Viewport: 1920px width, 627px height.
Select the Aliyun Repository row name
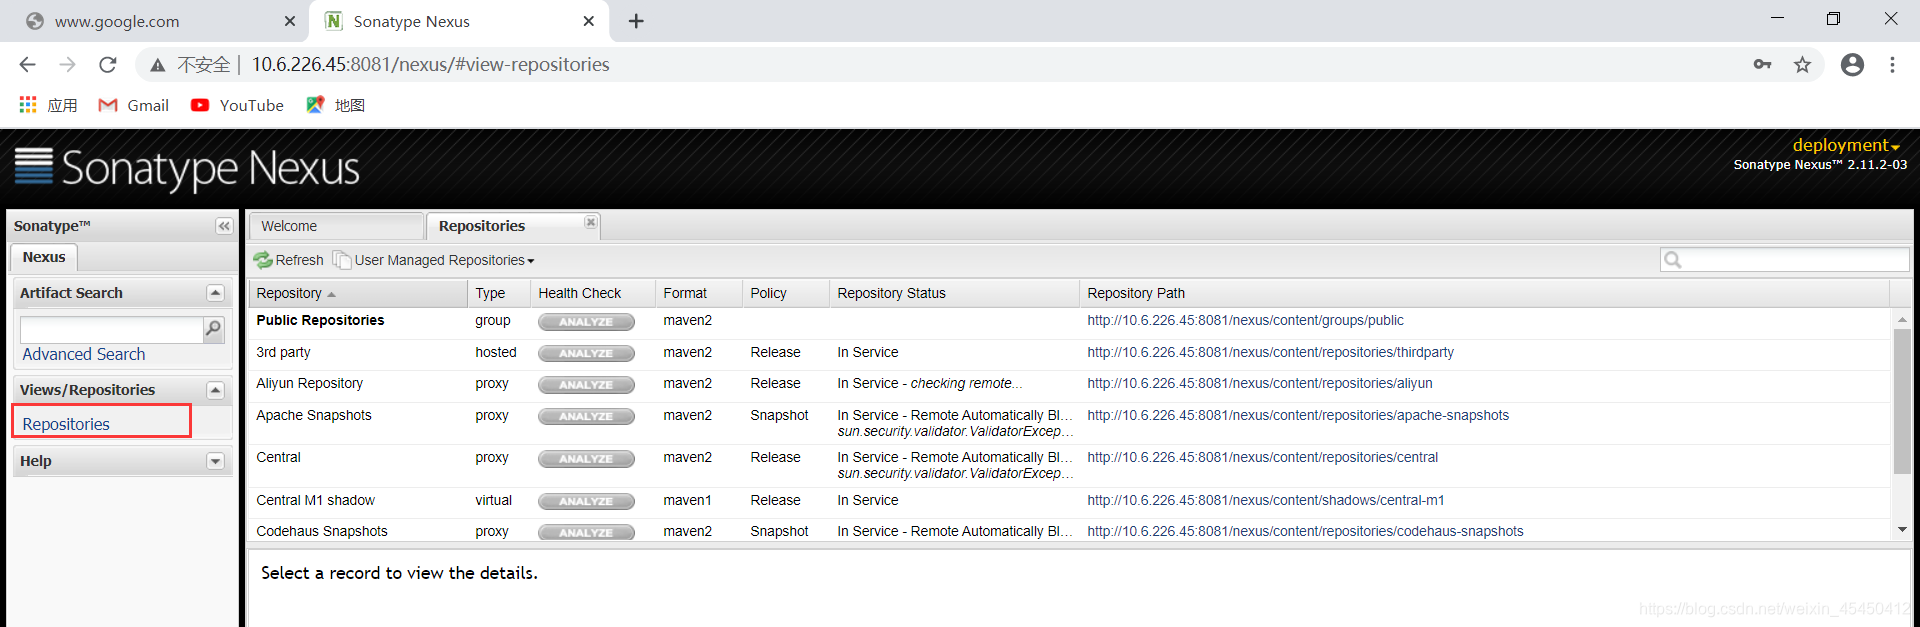(x=309, y=383)
